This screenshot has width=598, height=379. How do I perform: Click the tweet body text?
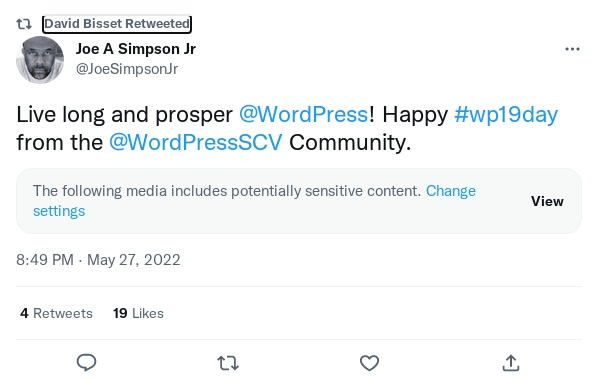pos(287,128)
